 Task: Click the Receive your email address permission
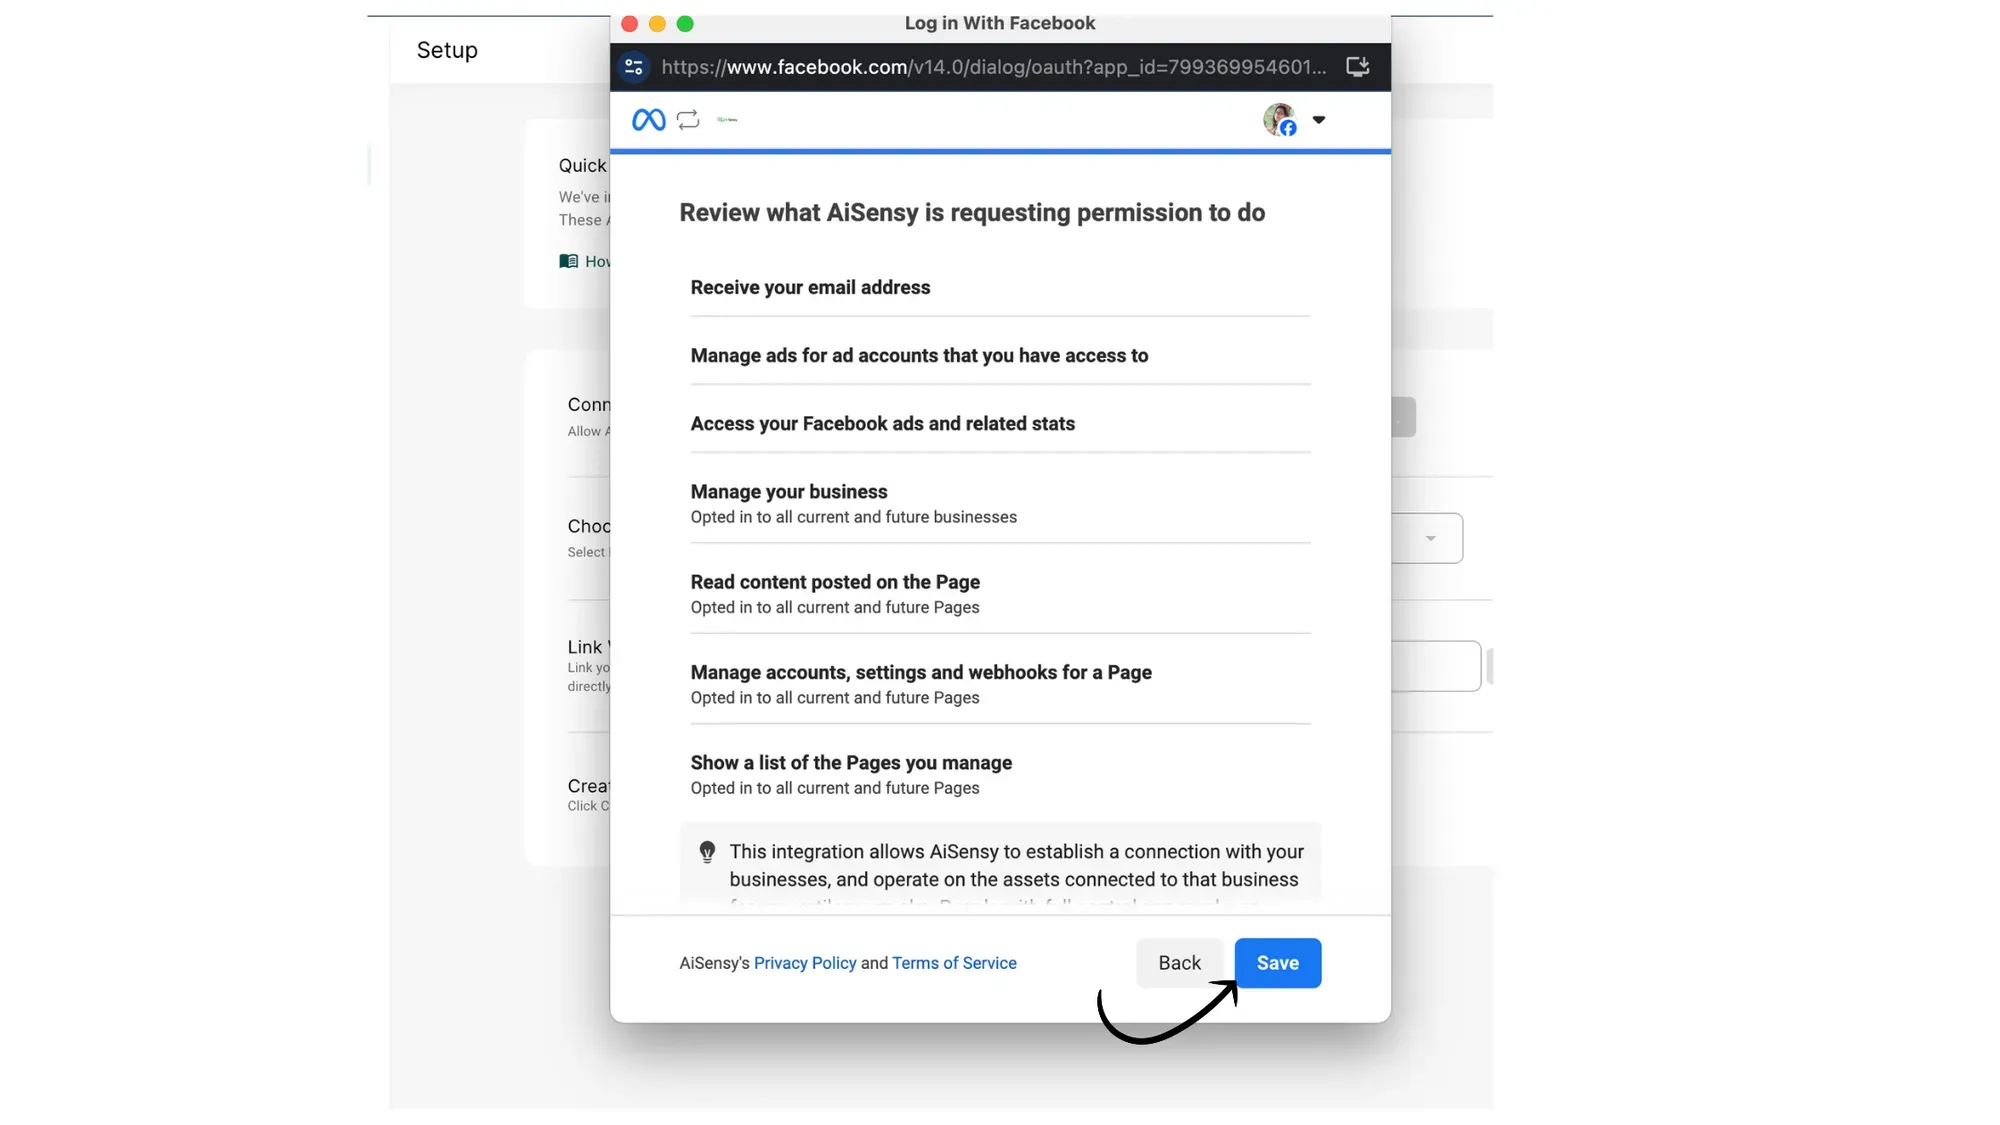810,288
